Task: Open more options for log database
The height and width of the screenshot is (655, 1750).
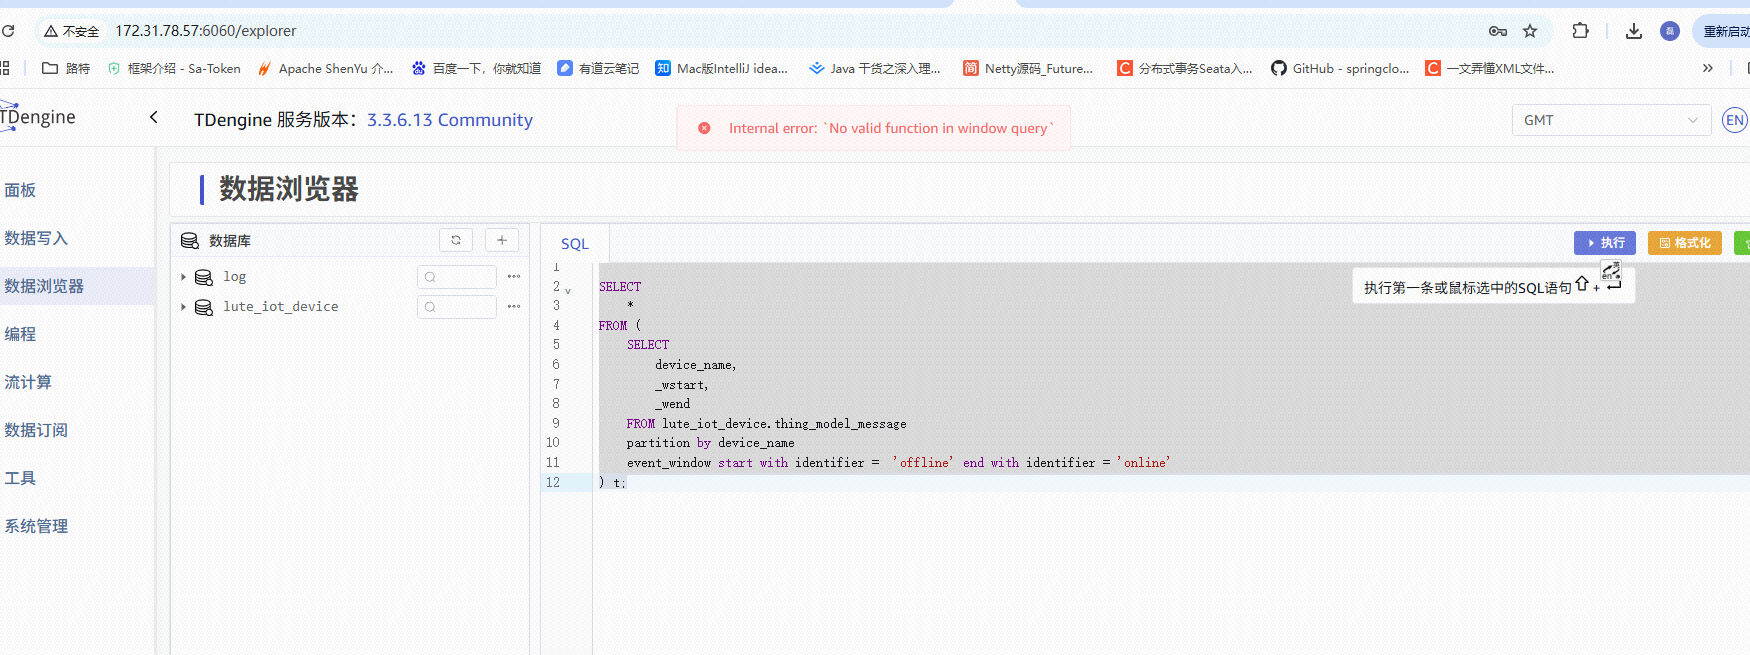Action: click(x=514, y=277)
